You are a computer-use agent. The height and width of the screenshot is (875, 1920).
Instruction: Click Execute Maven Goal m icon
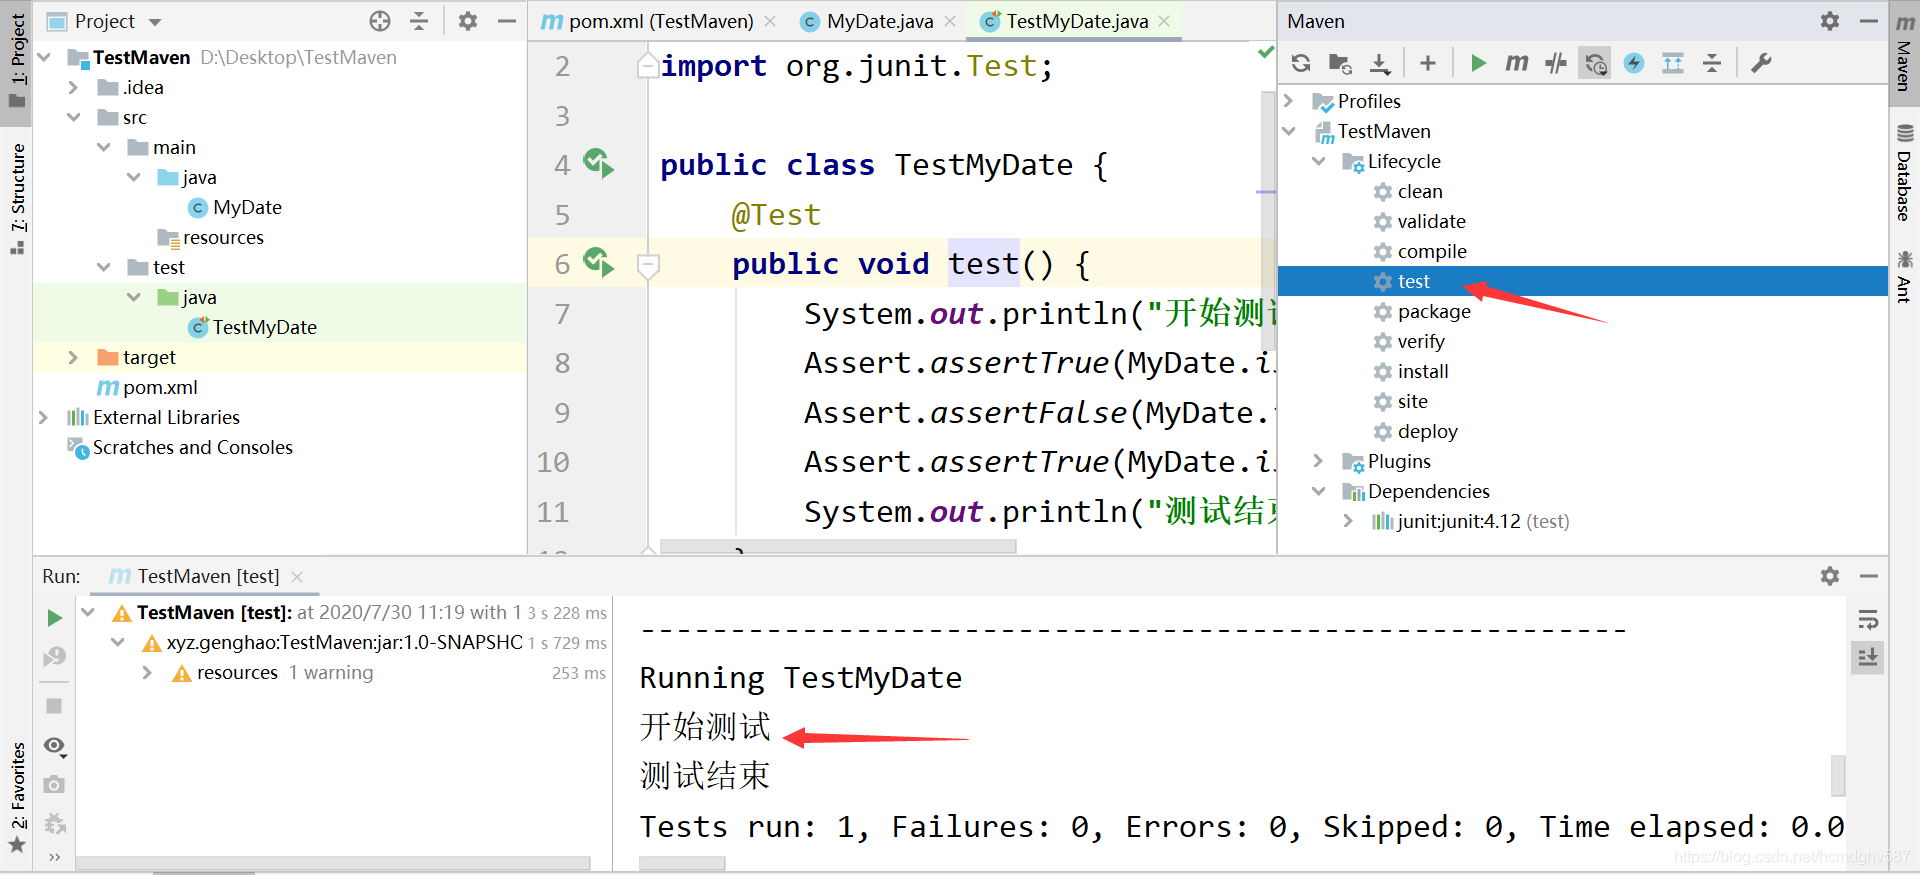coord(1517,63)
